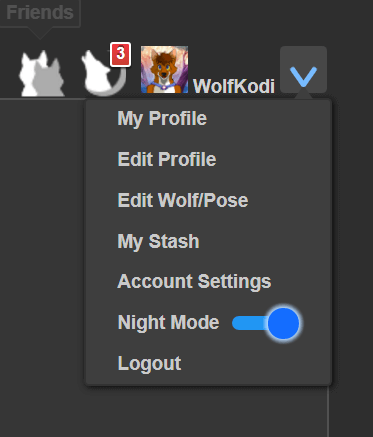Click the white wolf silhouette in Friends icon
This screenshot has height=437, width=373.
point(28,73)
